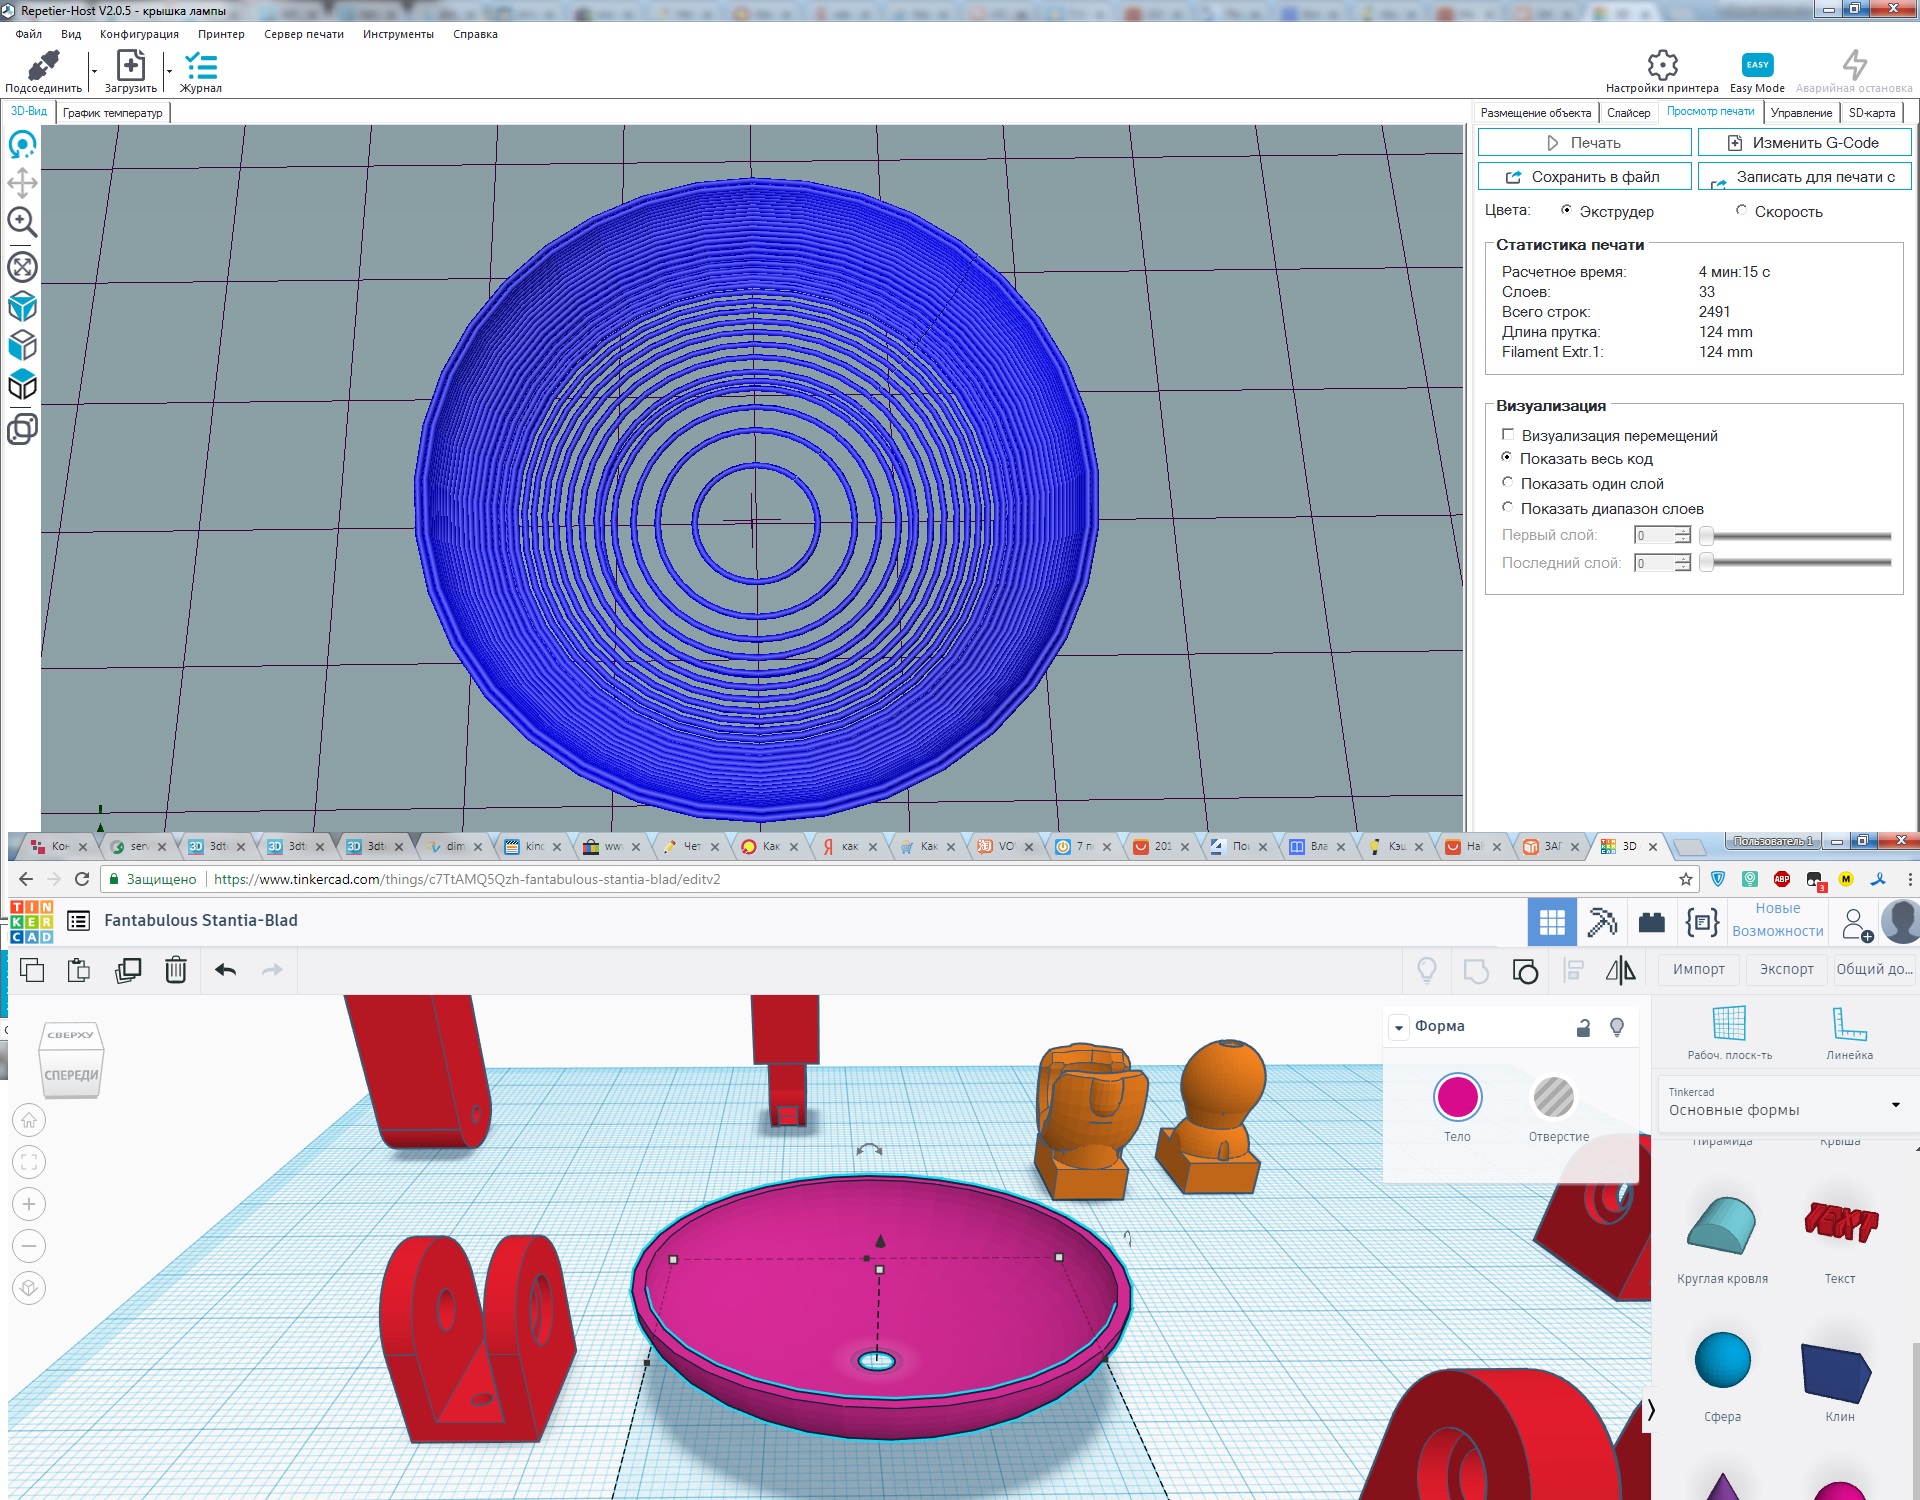The width and height of the screenshot is (1920, 1500).
Task: Enable Визуализация перемещений checkbox
Action: click(1508, 434)
